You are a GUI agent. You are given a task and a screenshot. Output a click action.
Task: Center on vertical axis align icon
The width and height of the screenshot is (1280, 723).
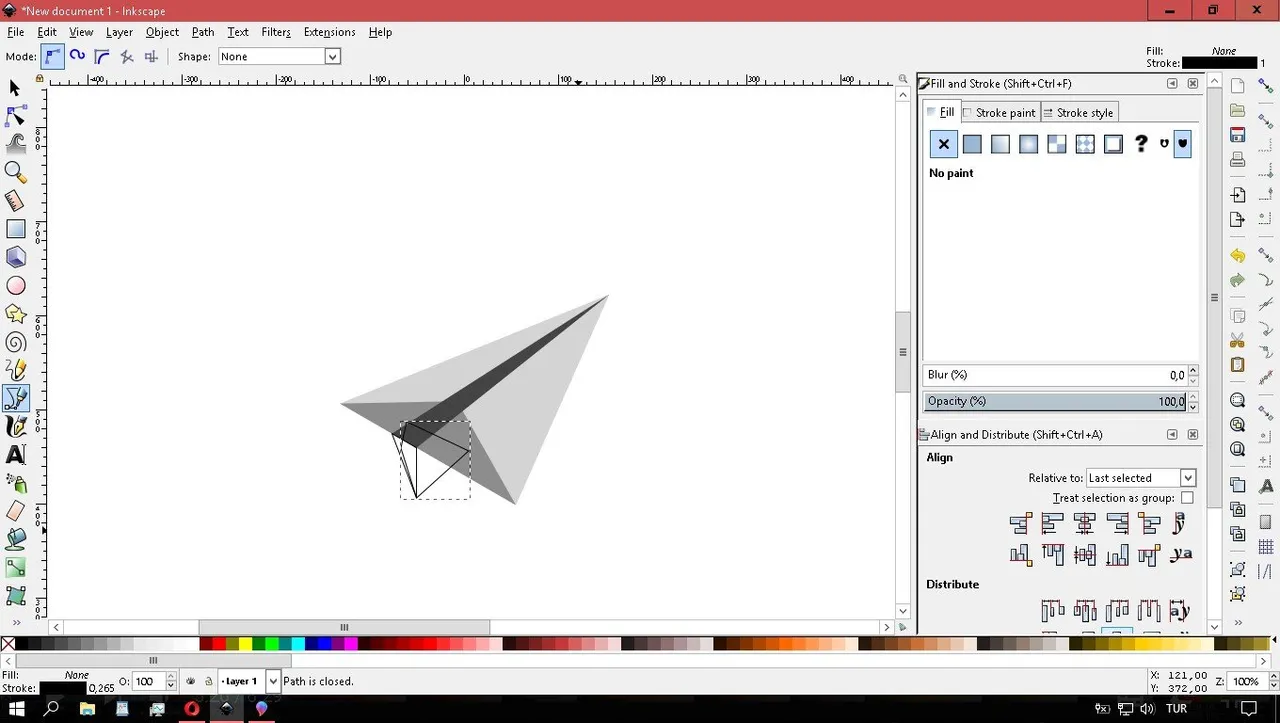[1085, 523]
